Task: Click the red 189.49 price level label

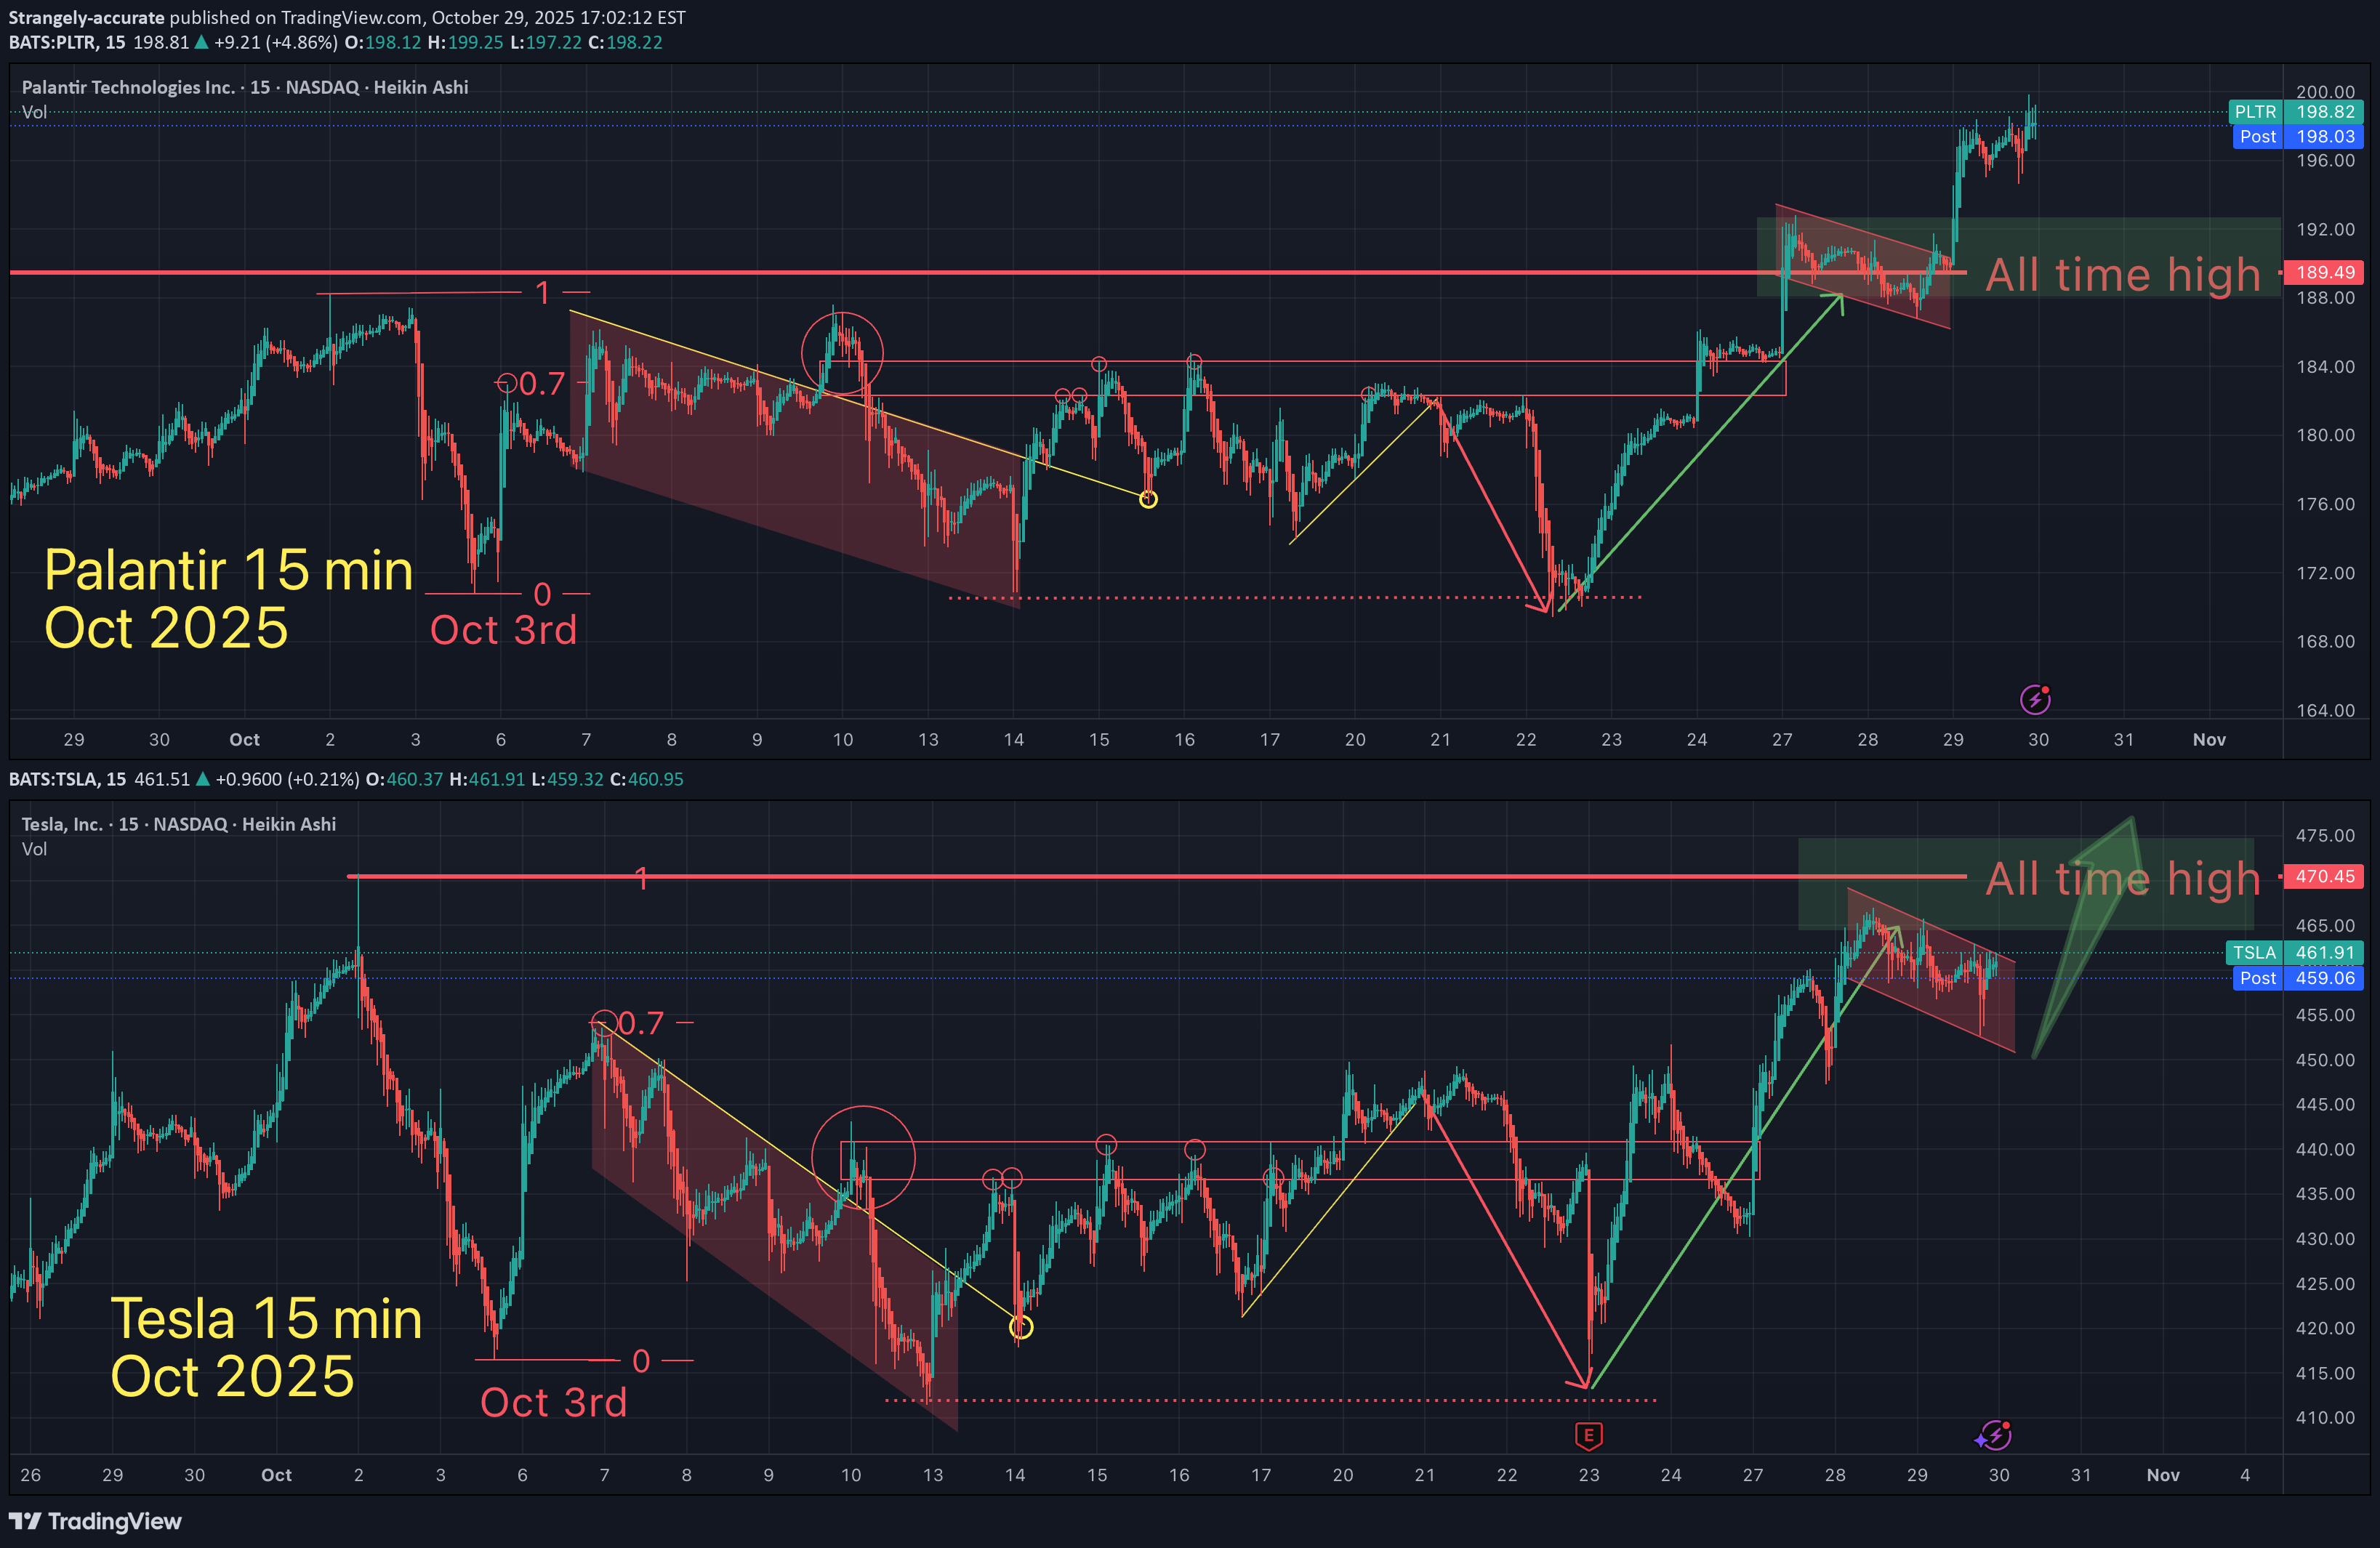Action: (2324, 272)
